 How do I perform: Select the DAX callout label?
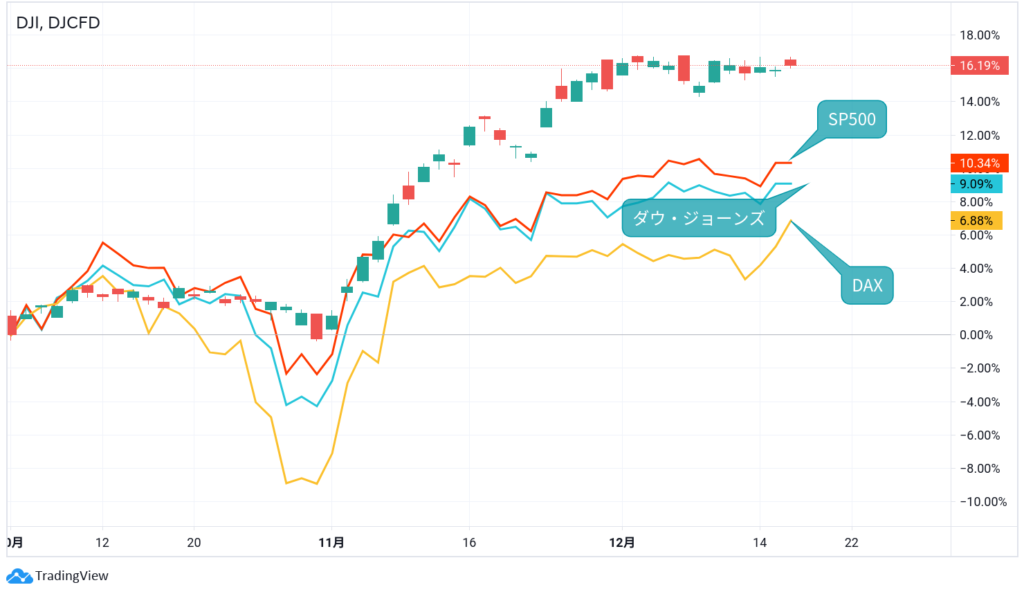click(x=867, y=287)
